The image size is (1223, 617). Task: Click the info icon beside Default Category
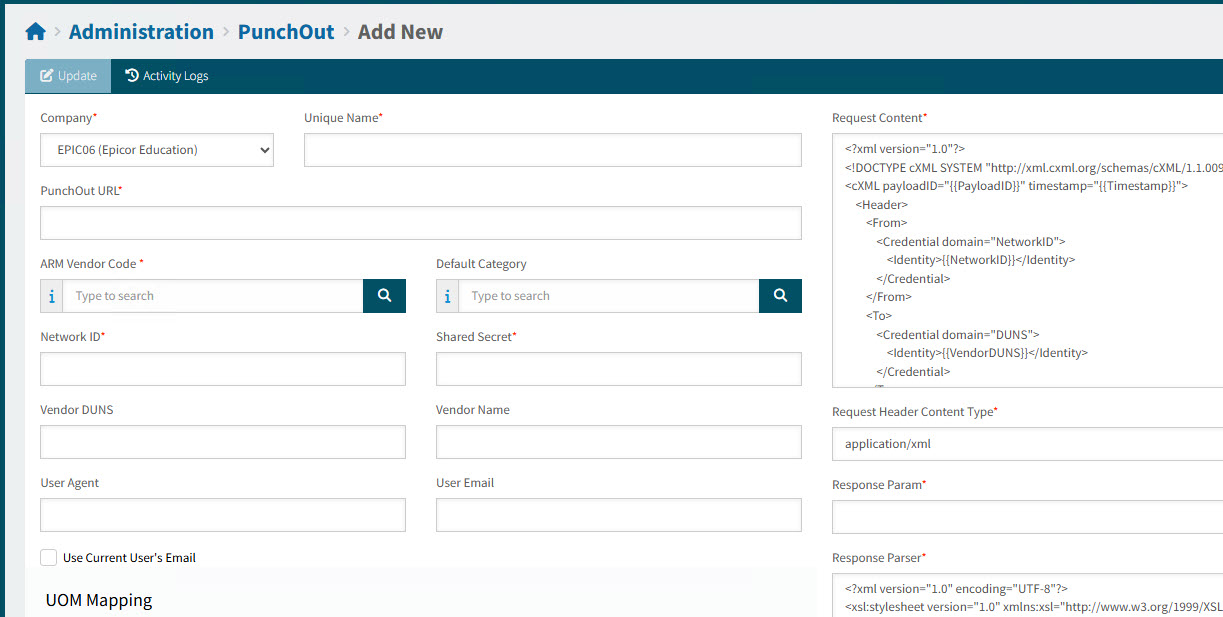coord(447,296)
